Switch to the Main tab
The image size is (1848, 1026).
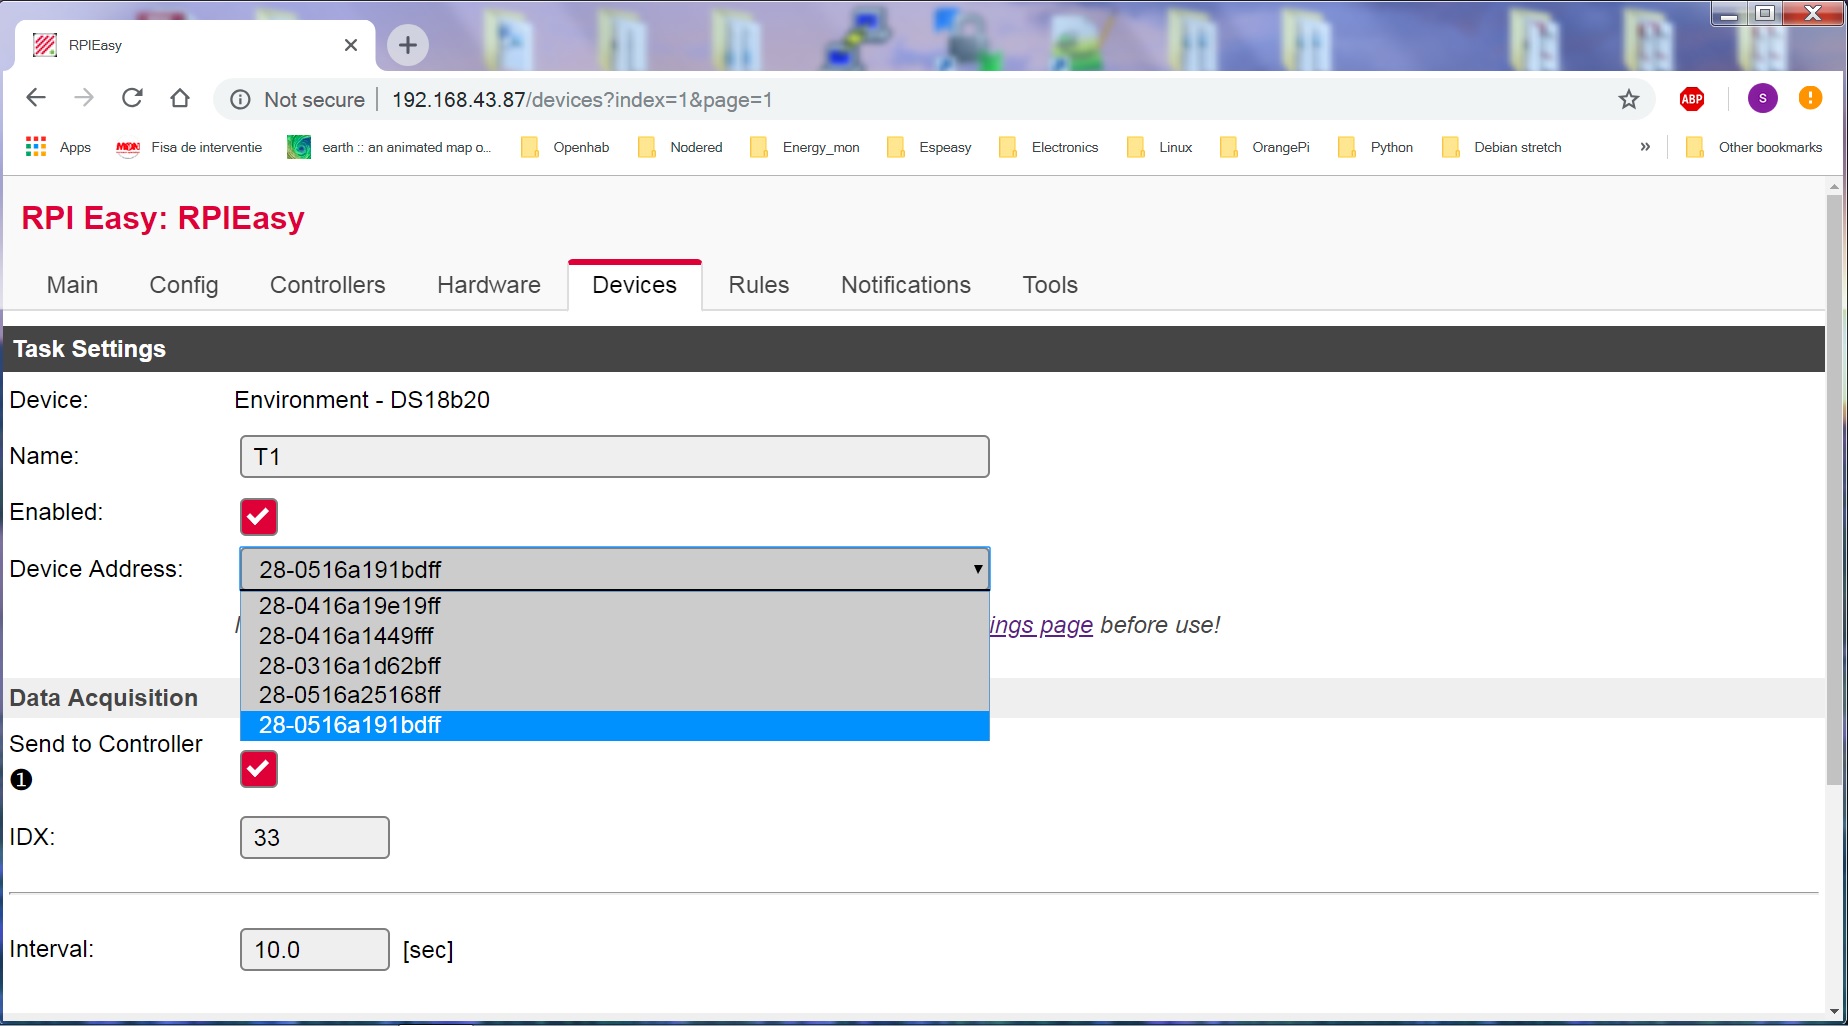point(72,285)
